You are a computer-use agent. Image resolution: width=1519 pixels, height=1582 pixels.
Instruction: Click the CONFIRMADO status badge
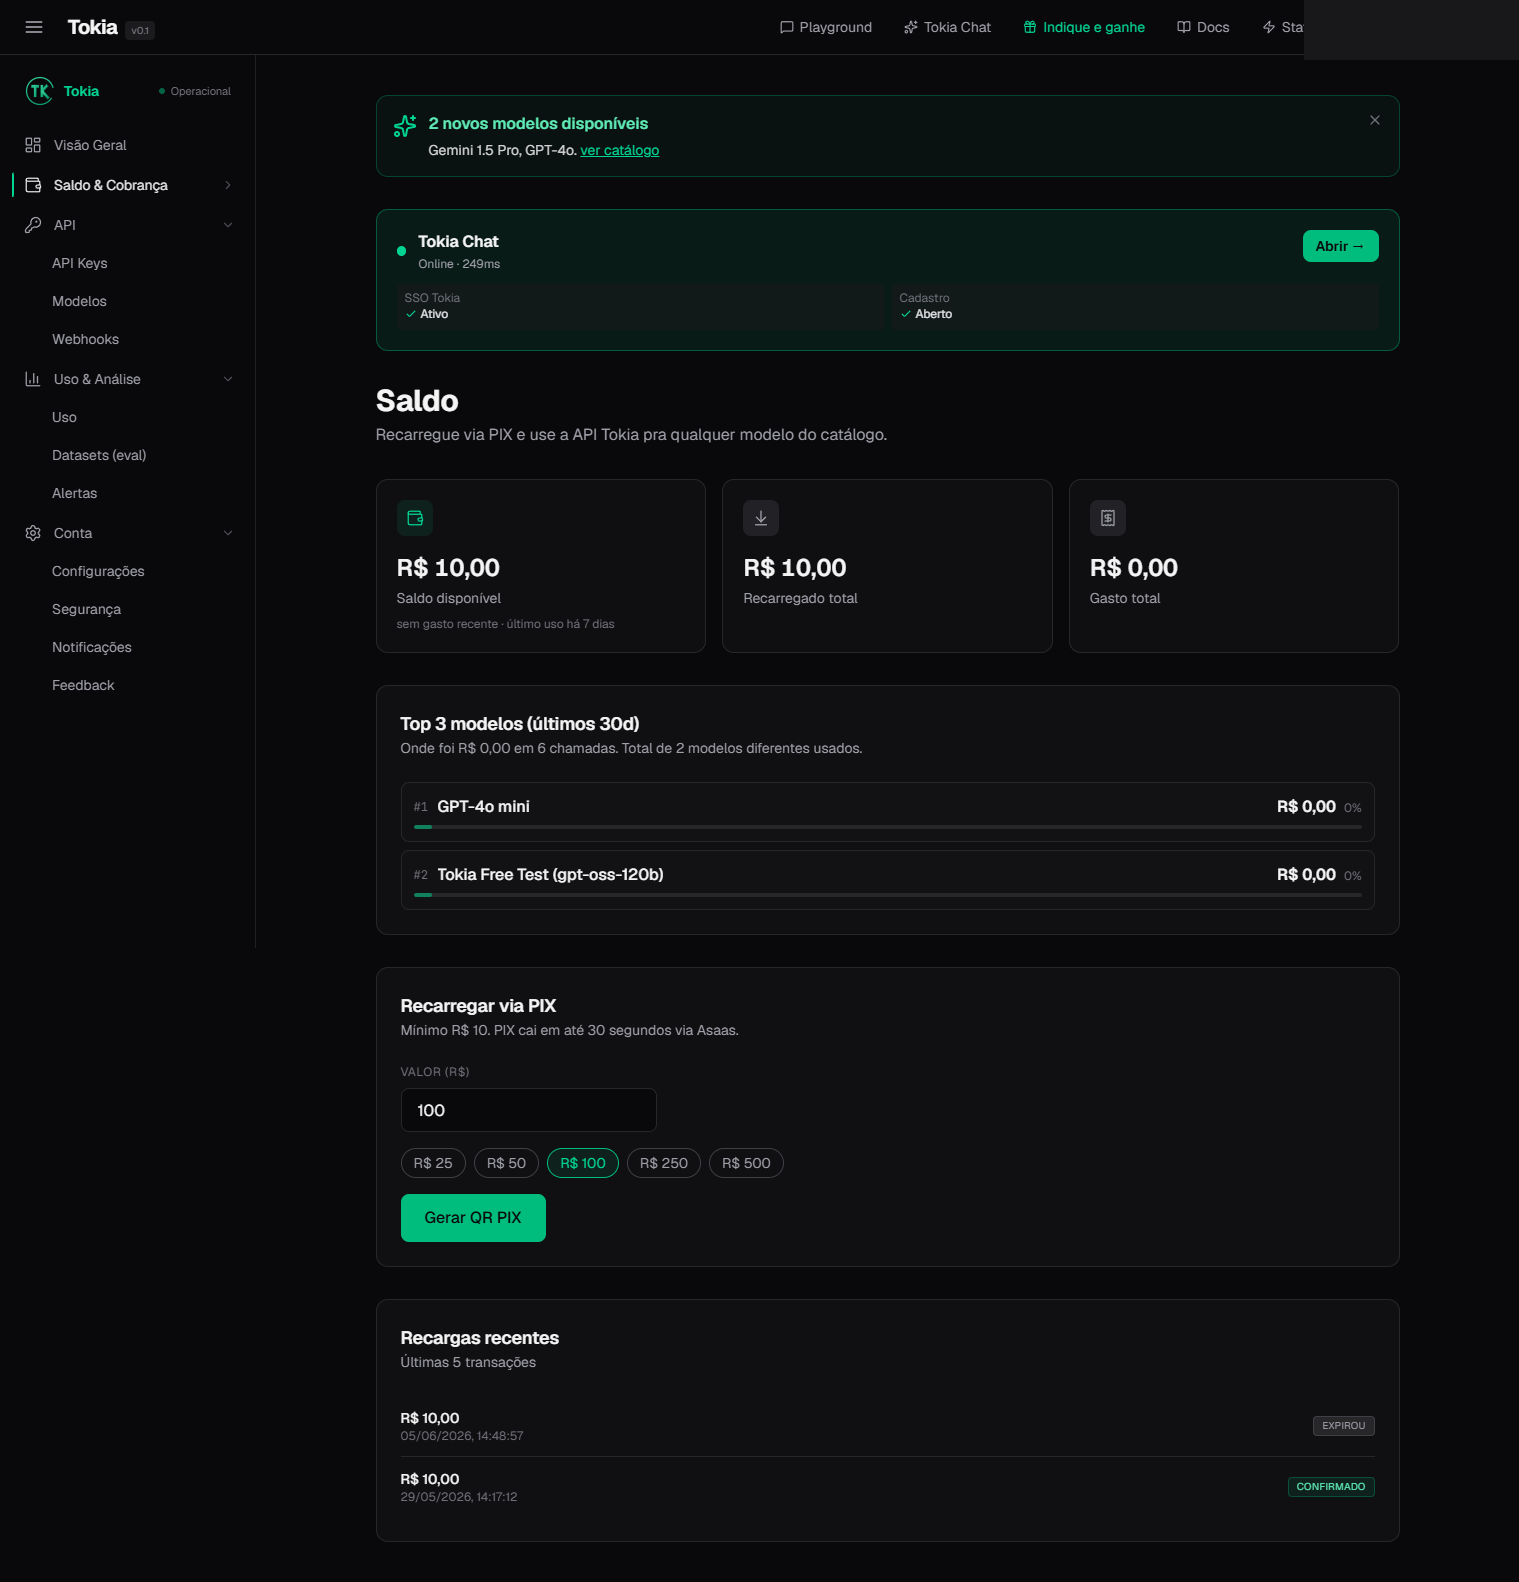(x=1331, y=1487)
